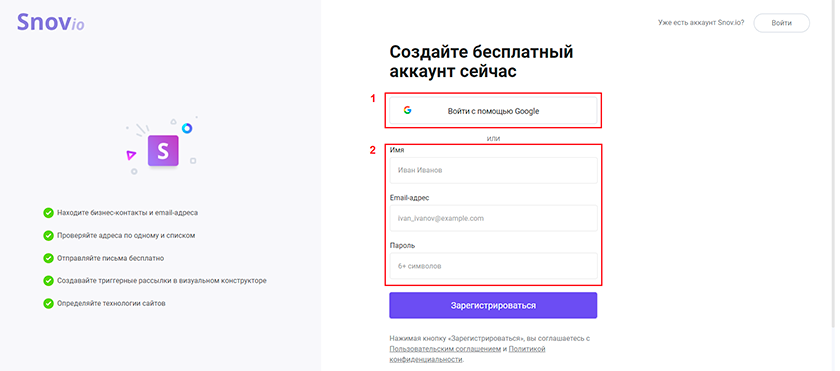Click the green checkmark beside "Создавайте триггерные рассылки"
Screen dimensions: 840x371
pos(48,281)
